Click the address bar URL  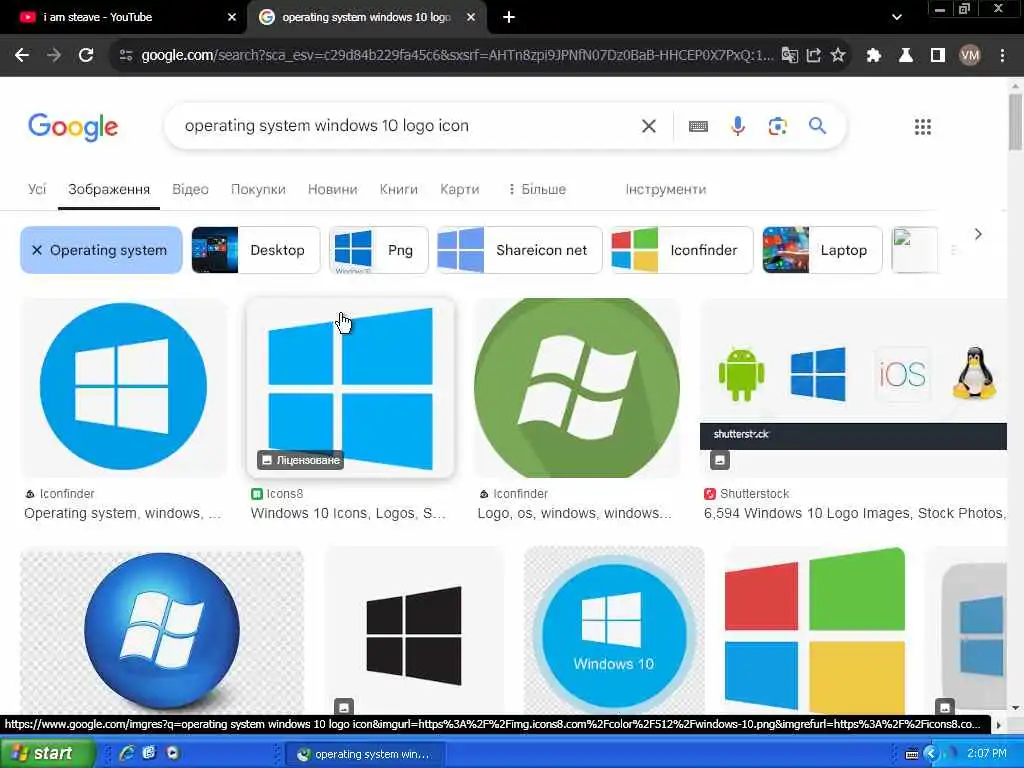(457, 56)
